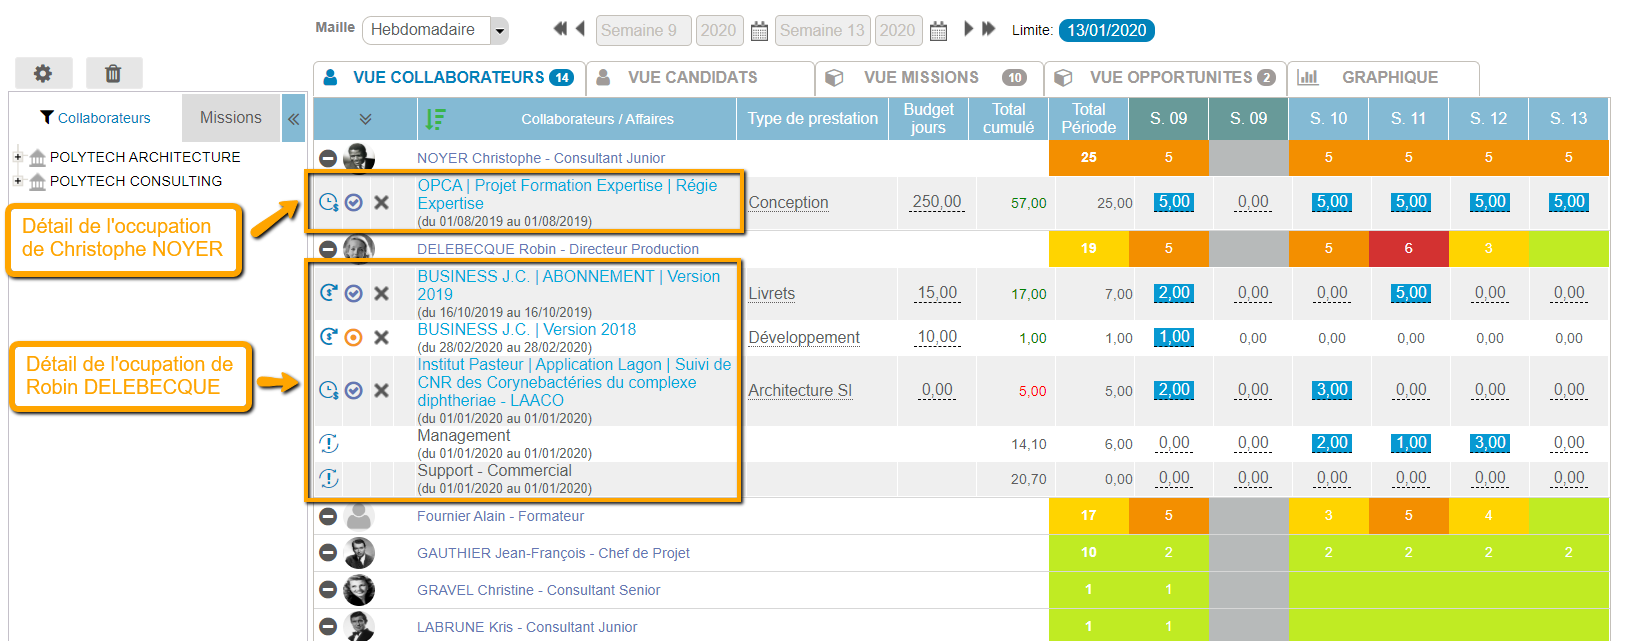Click the trash bin icon
This screenshot has height=641, width=1635.
point(113,73)
